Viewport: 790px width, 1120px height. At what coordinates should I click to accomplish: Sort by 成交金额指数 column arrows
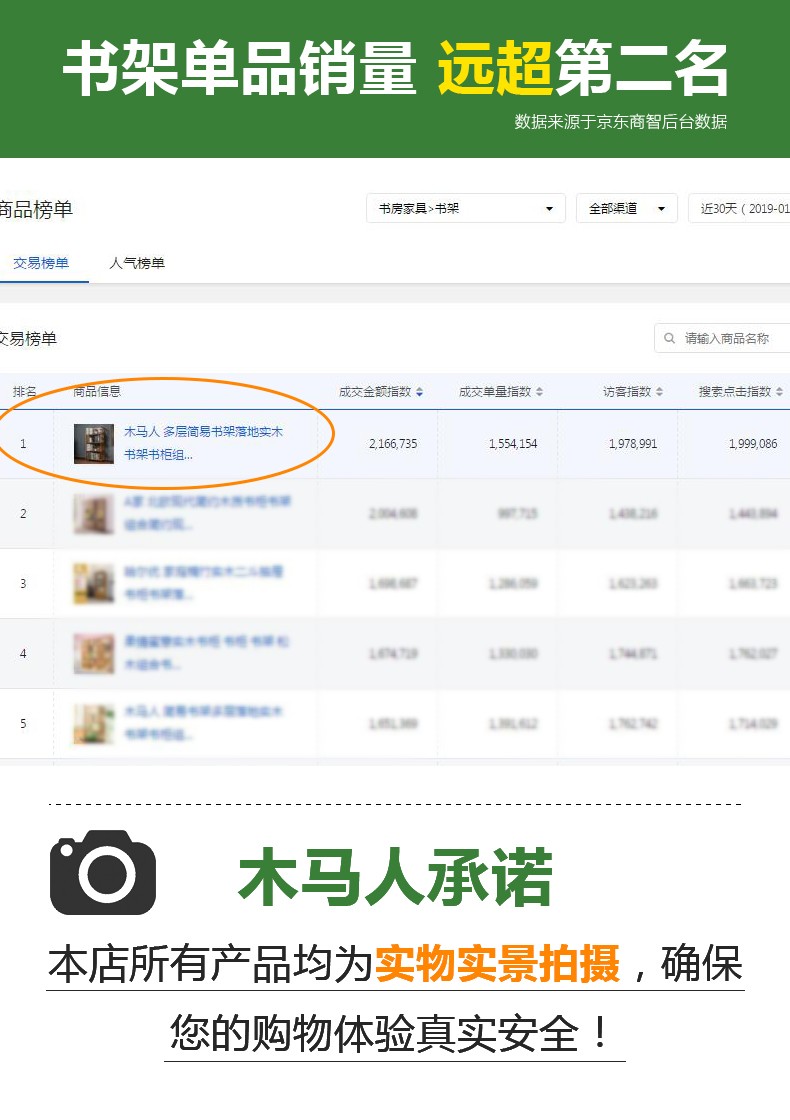(419, 392)
